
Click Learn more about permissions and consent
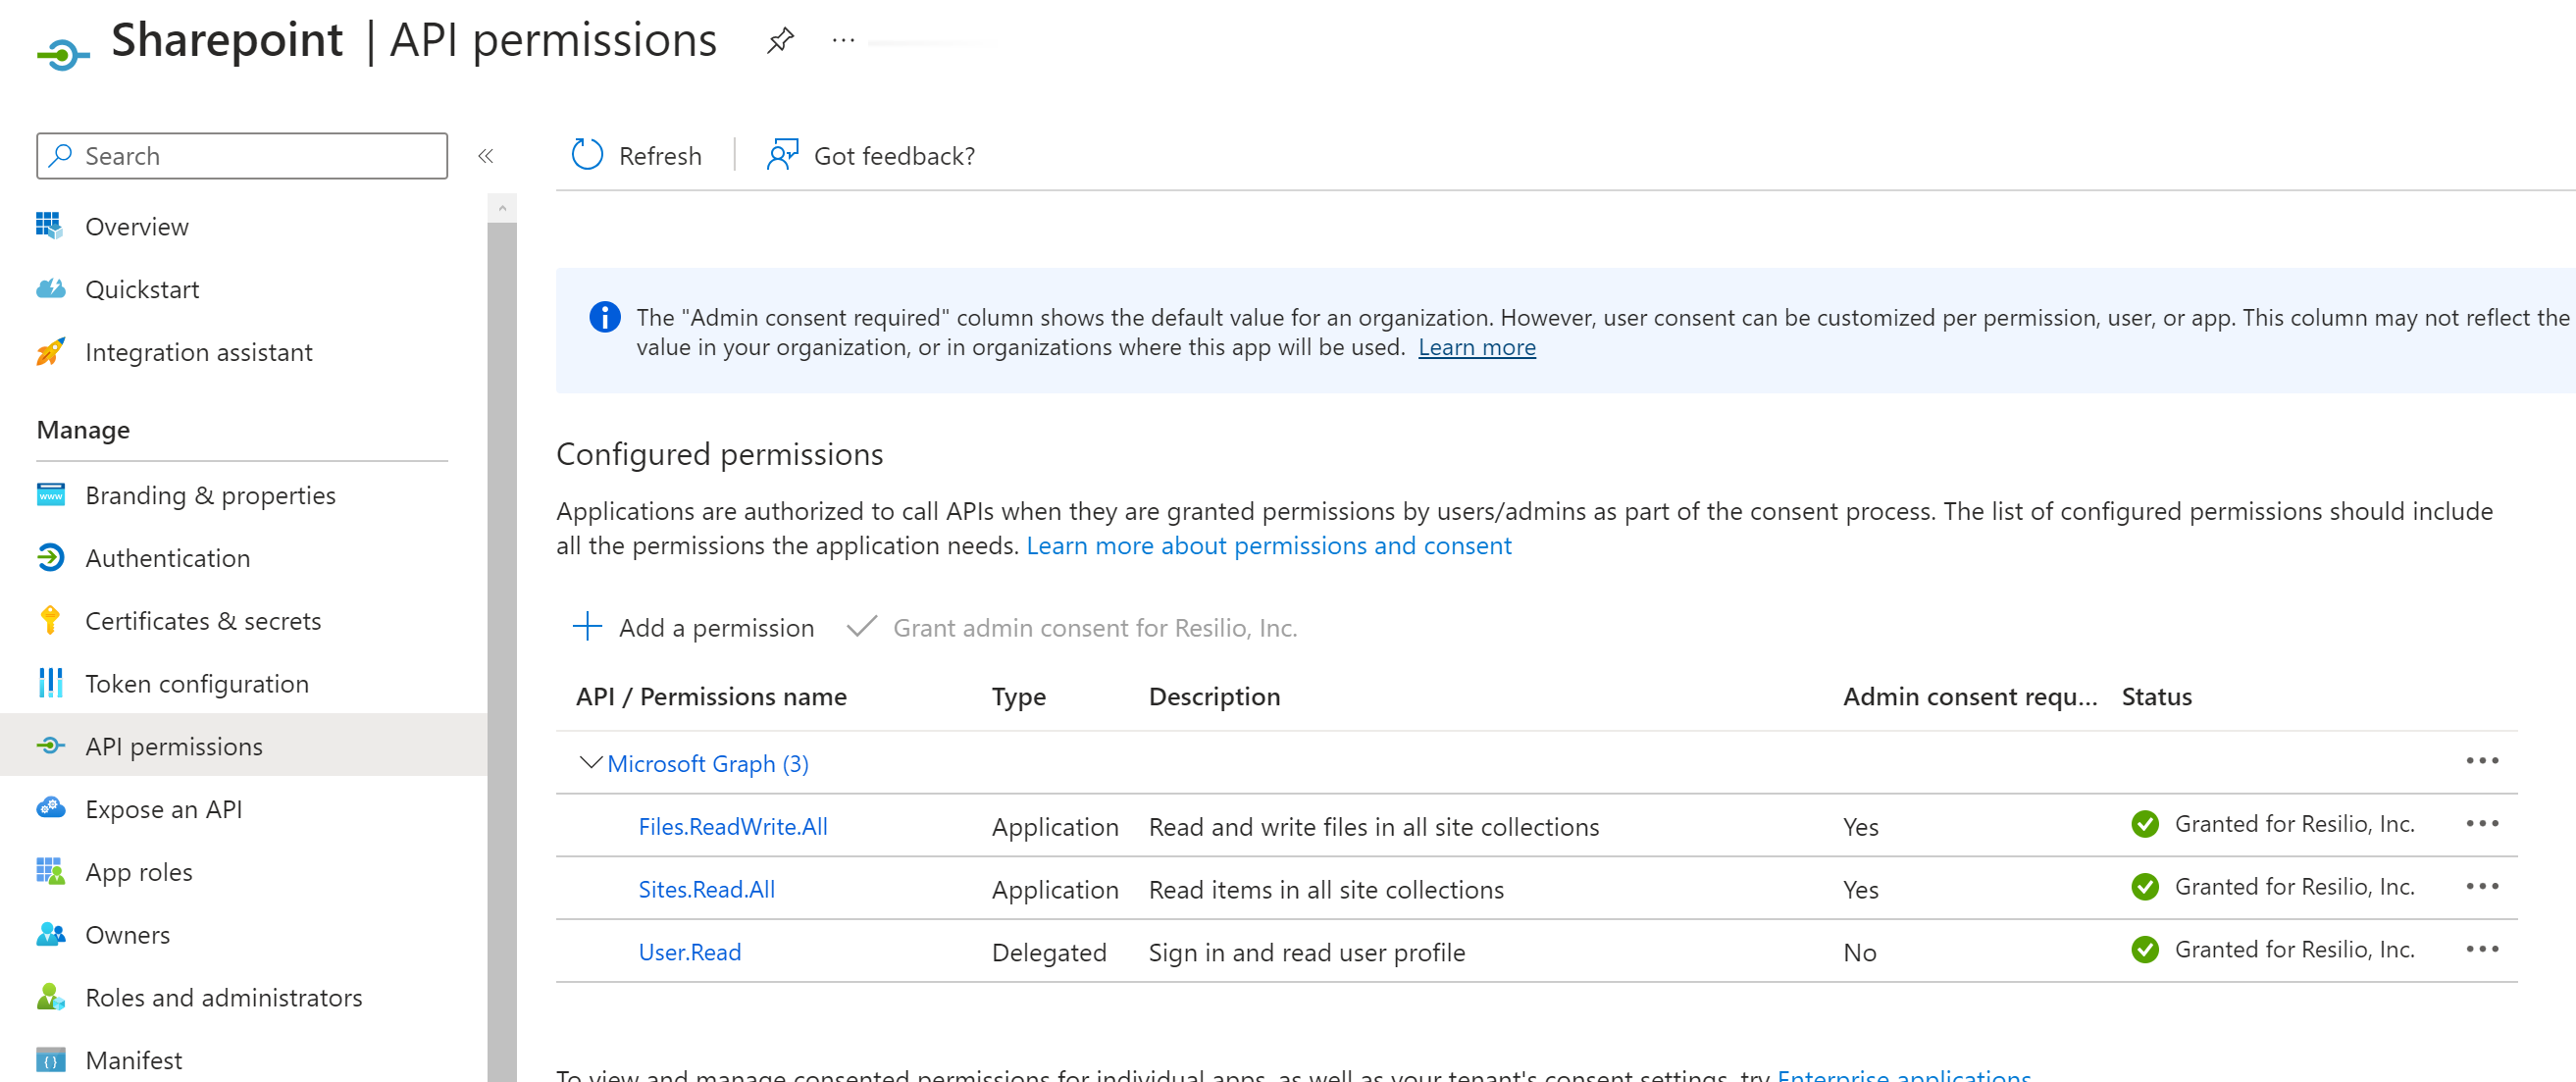pyautogui.click(x=1268, y=546)
